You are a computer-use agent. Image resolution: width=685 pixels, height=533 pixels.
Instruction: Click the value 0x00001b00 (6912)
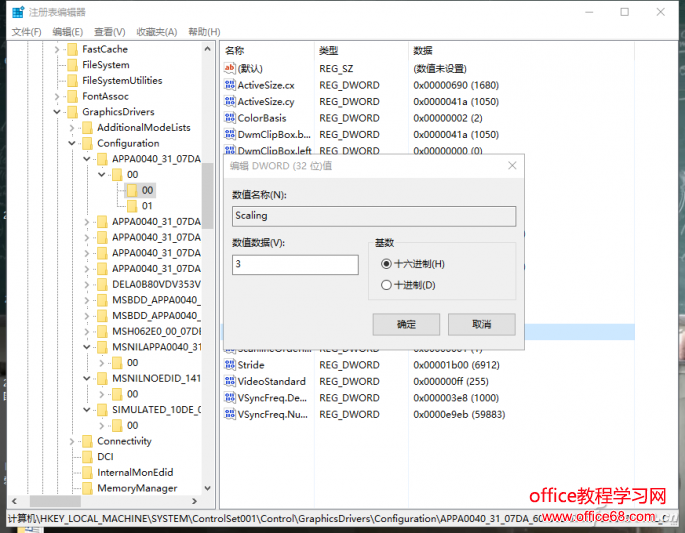tap(457, 365)
